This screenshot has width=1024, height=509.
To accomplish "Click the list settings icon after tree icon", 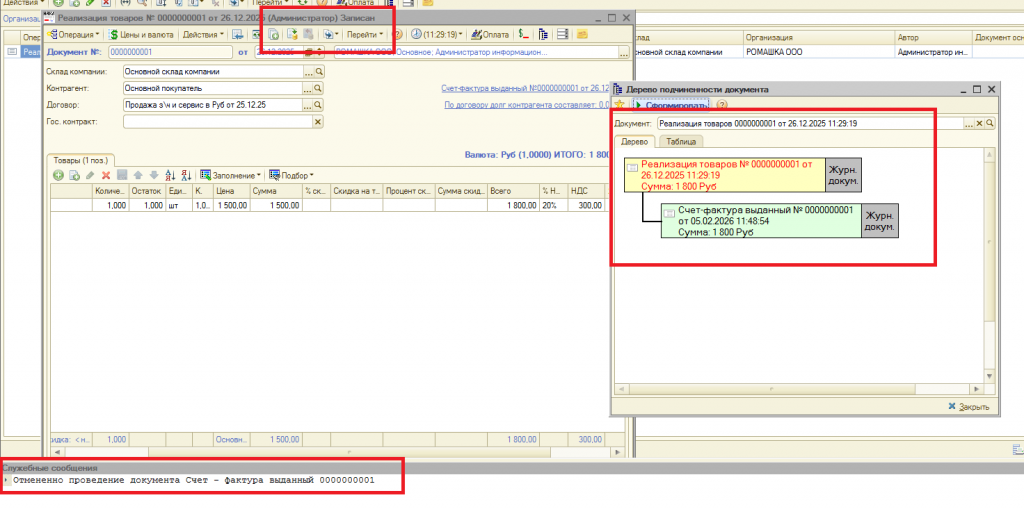I will (562, 34).
